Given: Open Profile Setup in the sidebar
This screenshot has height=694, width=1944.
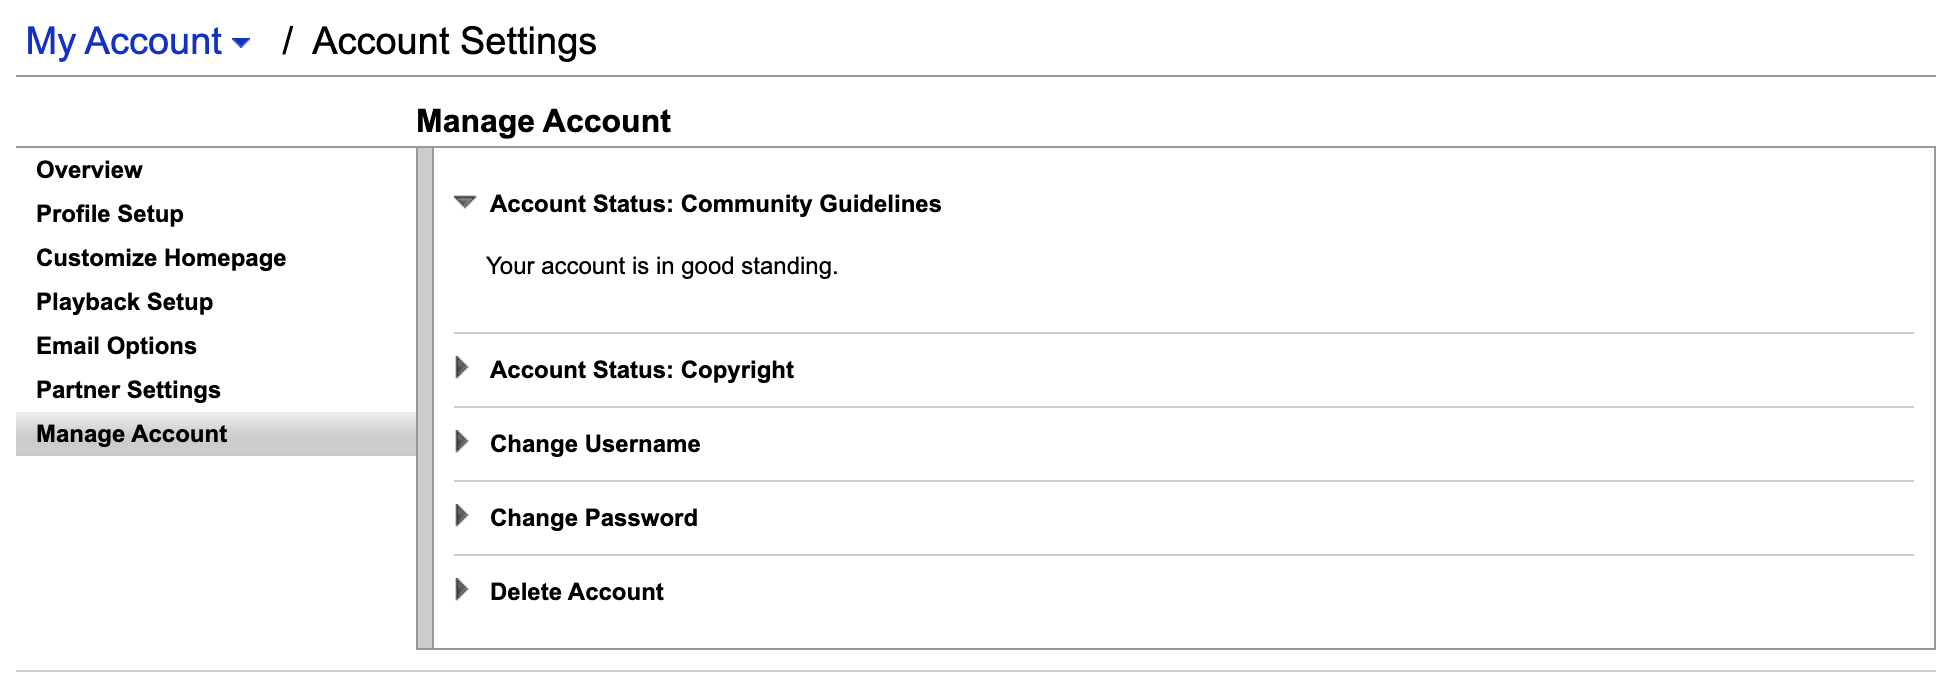Looking at the screenshot, I should click(110, 214).
